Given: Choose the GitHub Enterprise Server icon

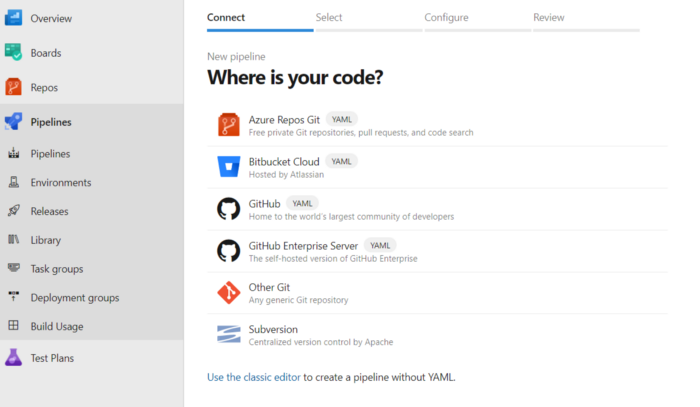Looking at the screenshot, I should point(228,251).
